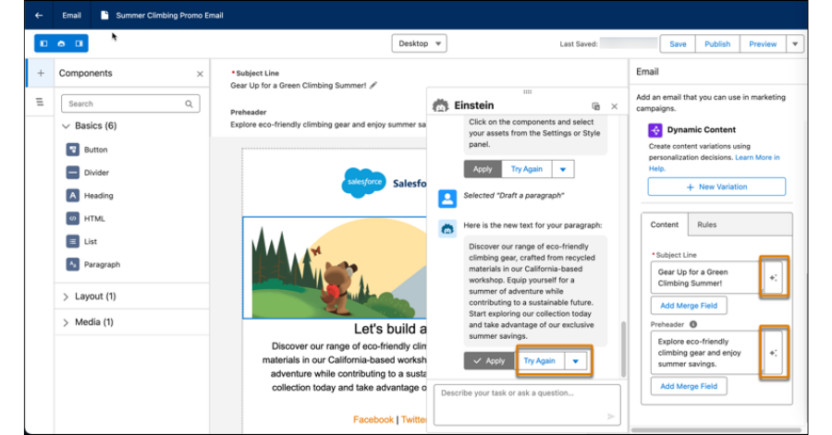Click the Dynamic Content icon
The image size is (832, 435).
[x=655, y=130]
